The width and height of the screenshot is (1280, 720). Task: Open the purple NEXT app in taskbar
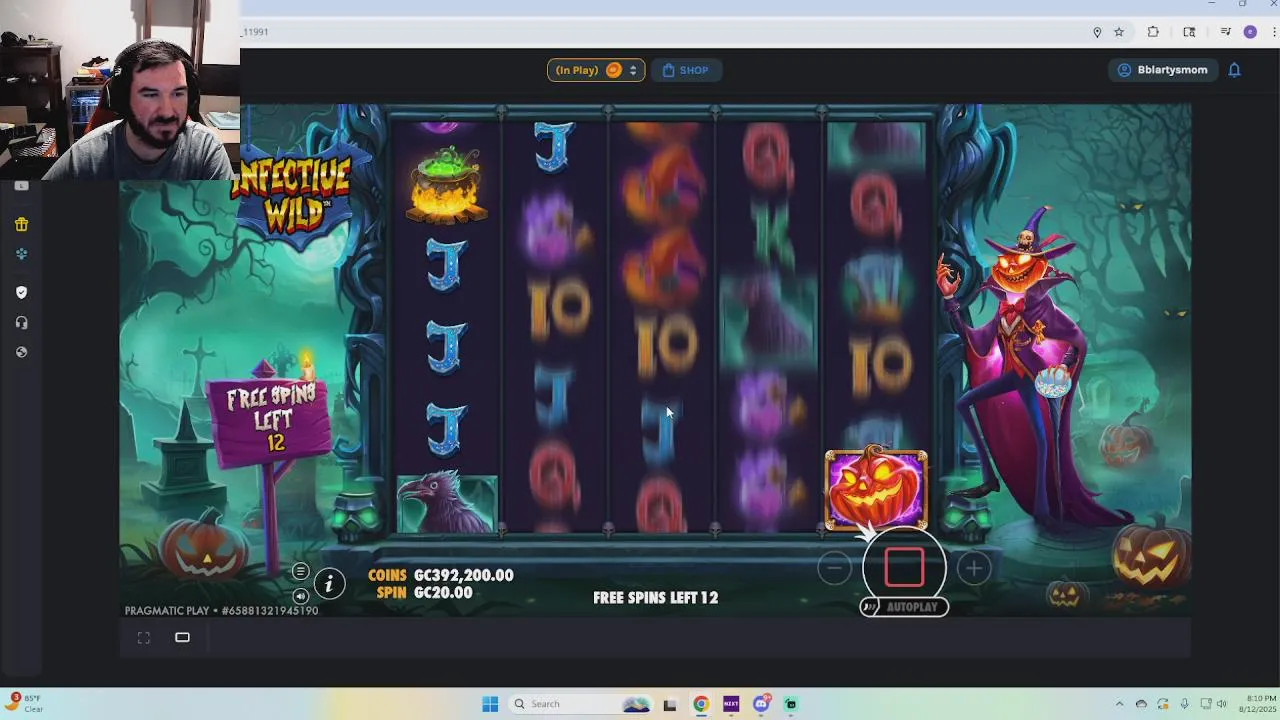[x=731, y=704]
